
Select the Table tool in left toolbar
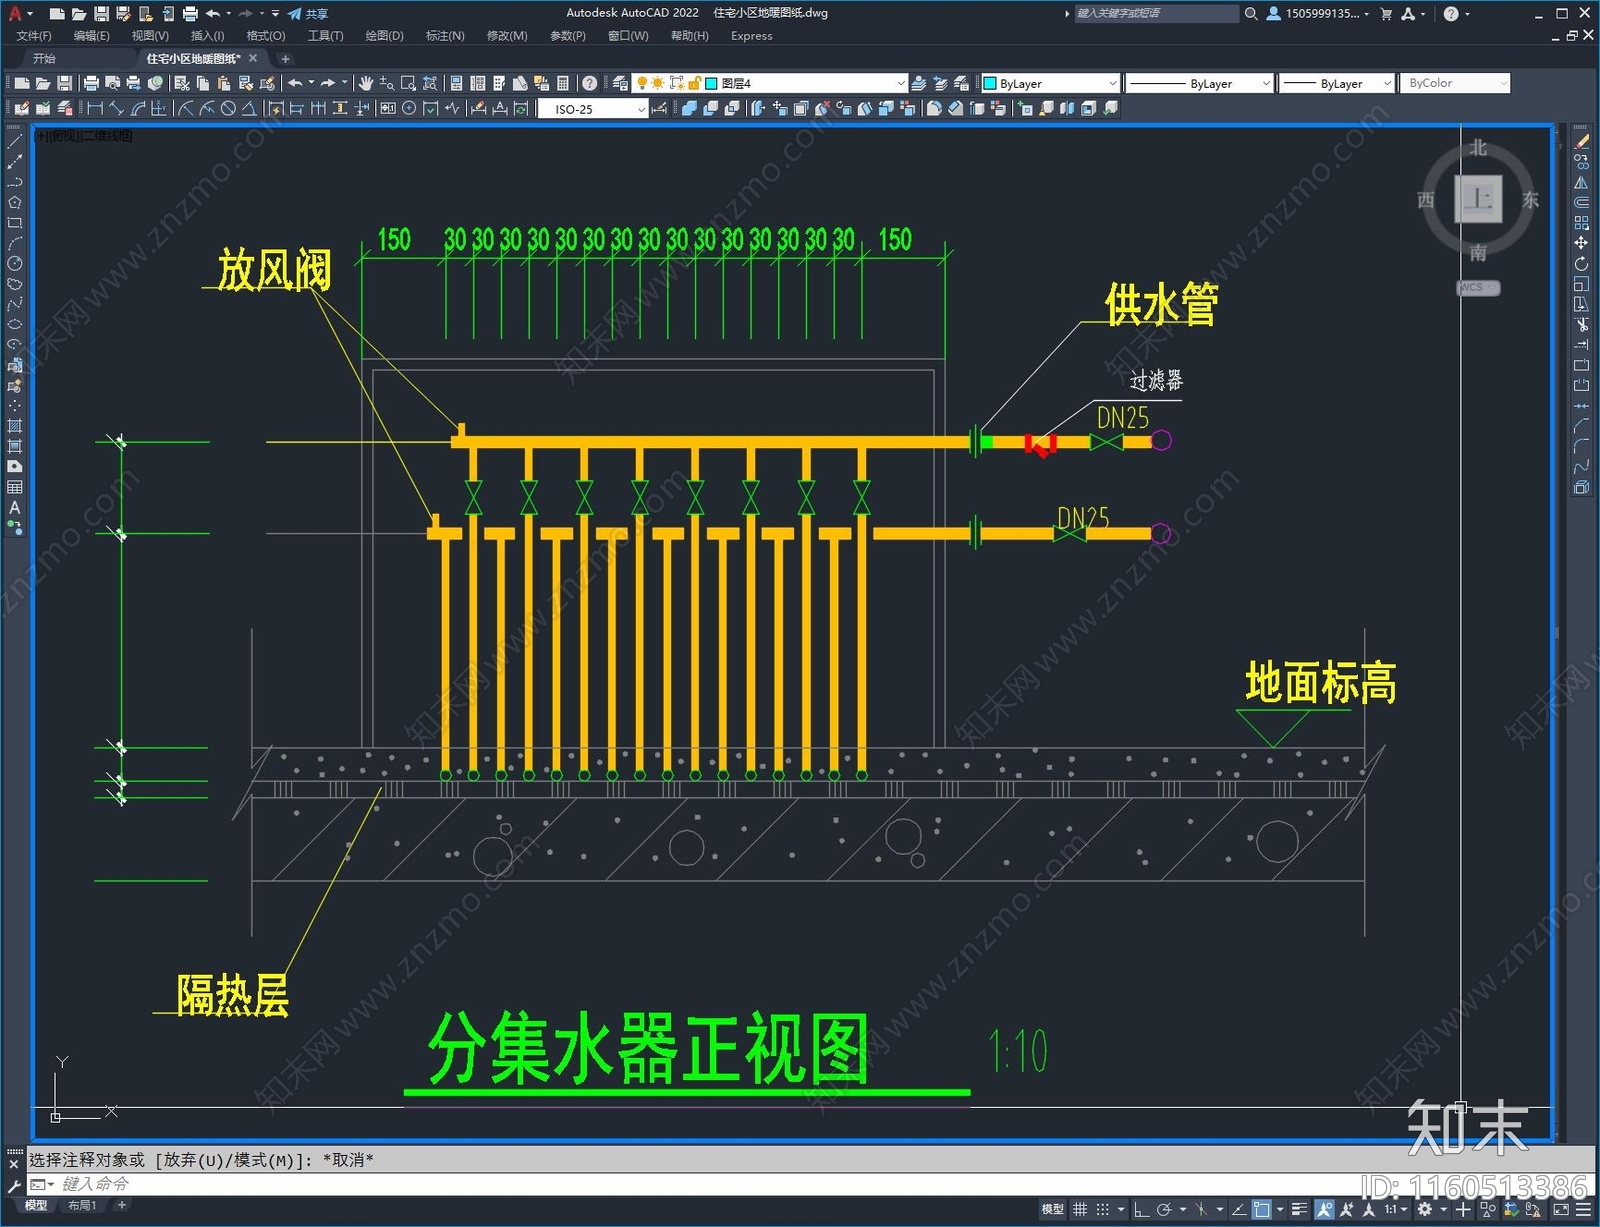click(14, 487)
